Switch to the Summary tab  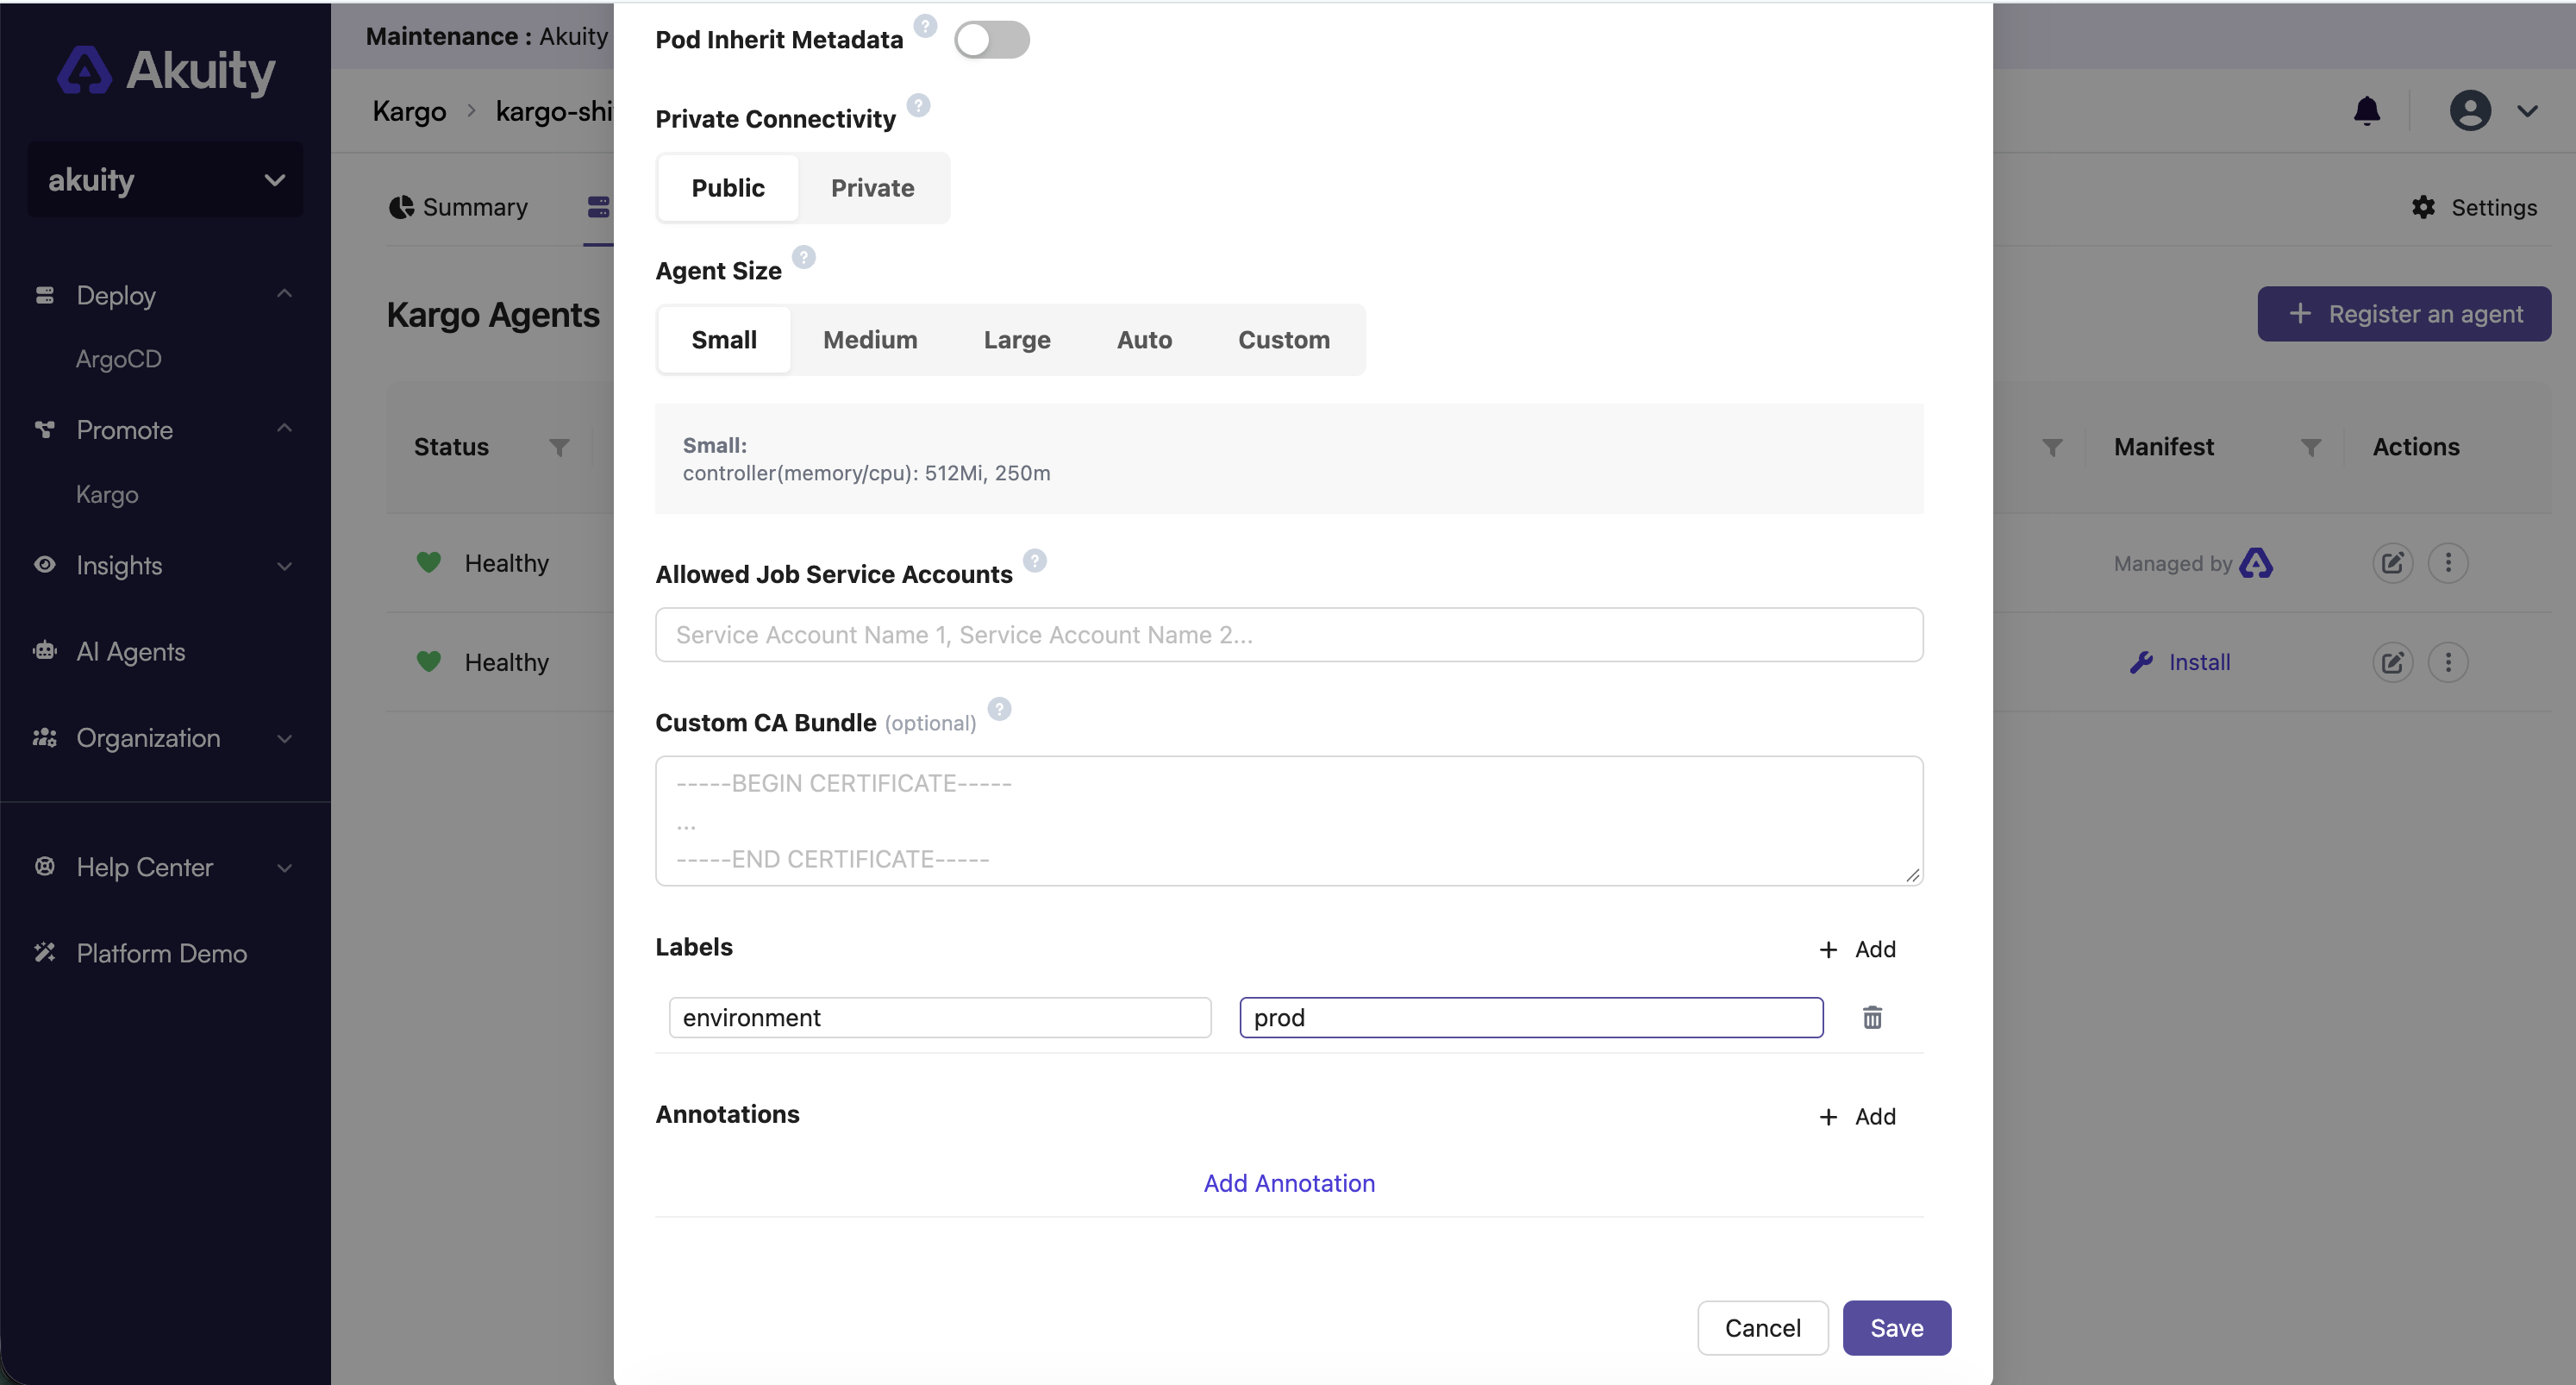(x=458, y=207)
